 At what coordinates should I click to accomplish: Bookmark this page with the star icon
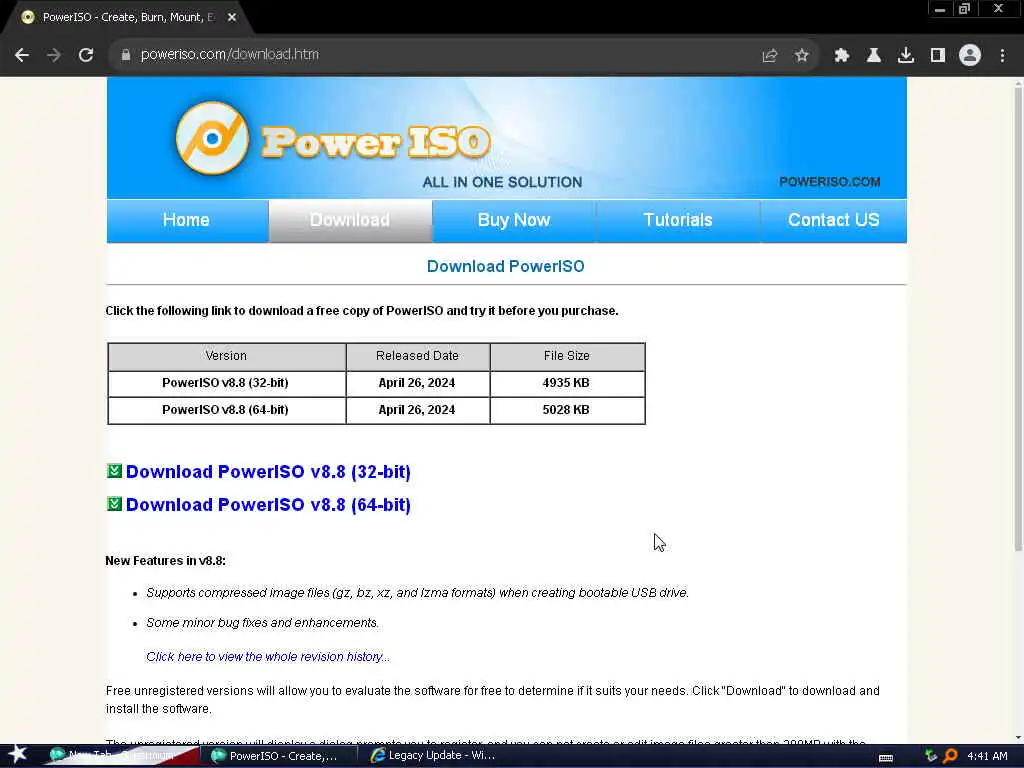coord(801,56)
